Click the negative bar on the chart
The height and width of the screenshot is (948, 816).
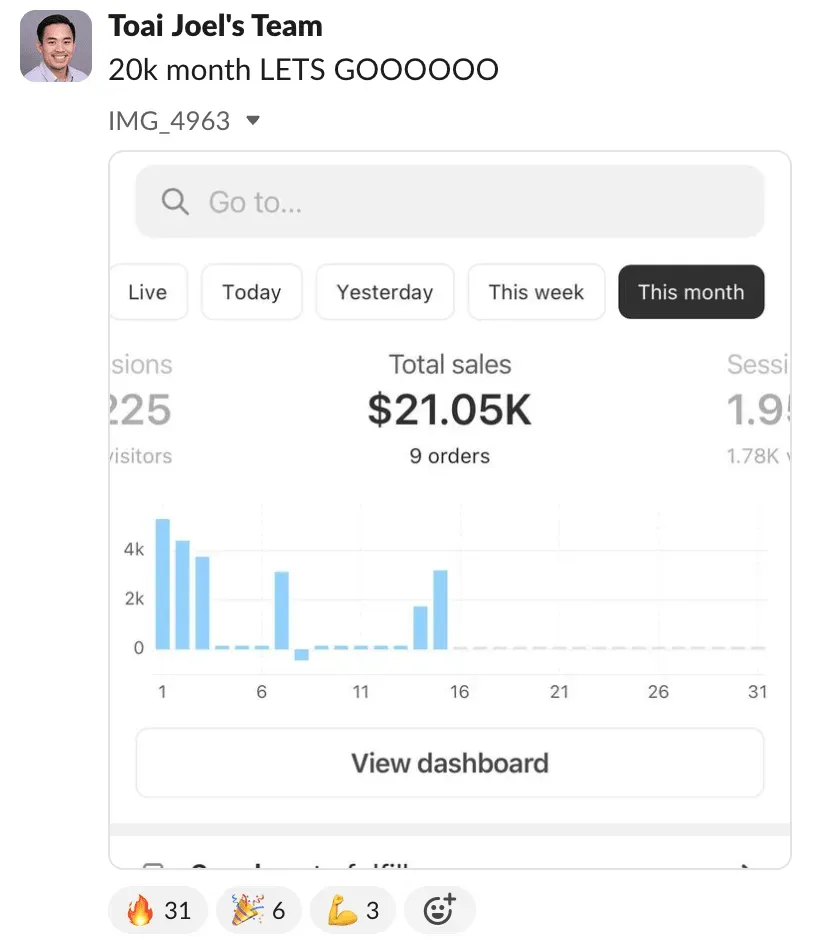[302, 654]
